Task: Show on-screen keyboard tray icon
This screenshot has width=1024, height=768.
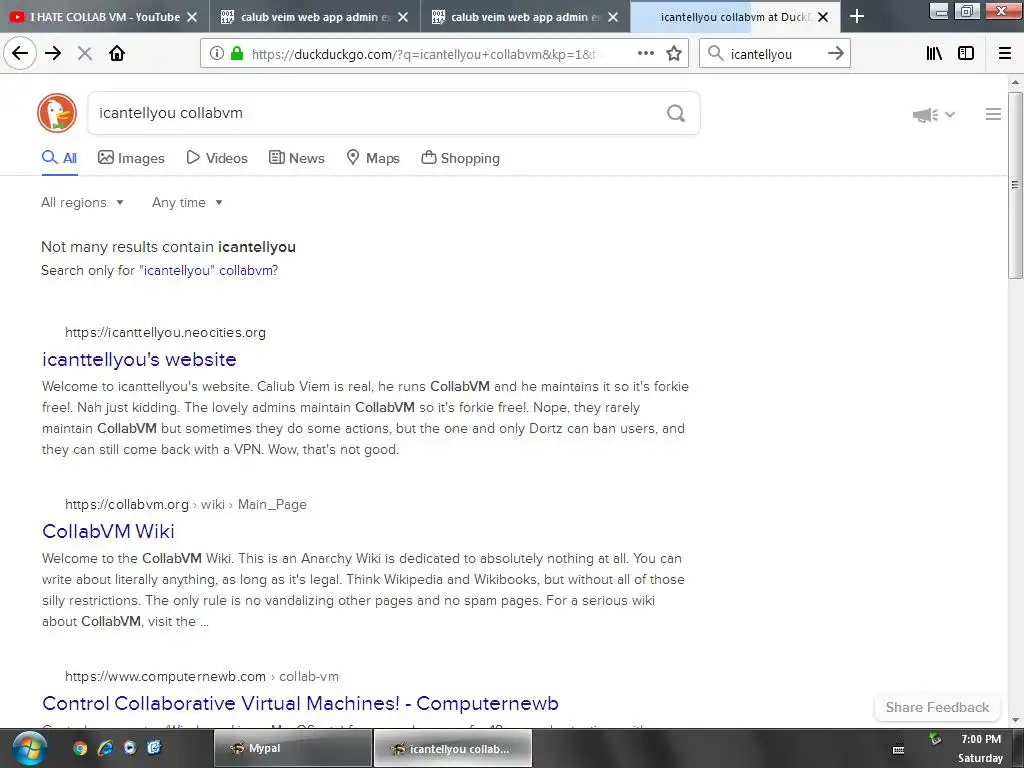Action: coord(899,749)
